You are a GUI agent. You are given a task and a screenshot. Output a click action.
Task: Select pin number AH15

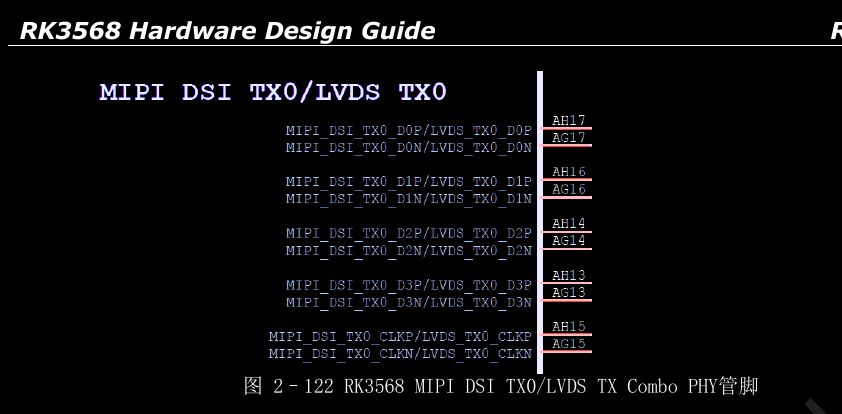[569, 327]
